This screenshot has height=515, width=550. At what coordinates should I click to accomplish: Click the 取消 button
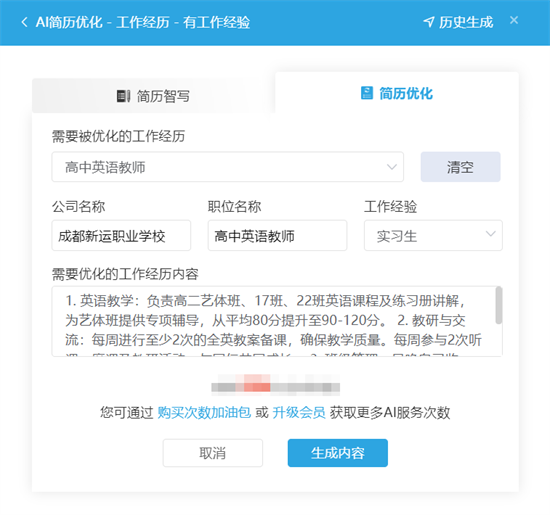[x=213, y=453]
